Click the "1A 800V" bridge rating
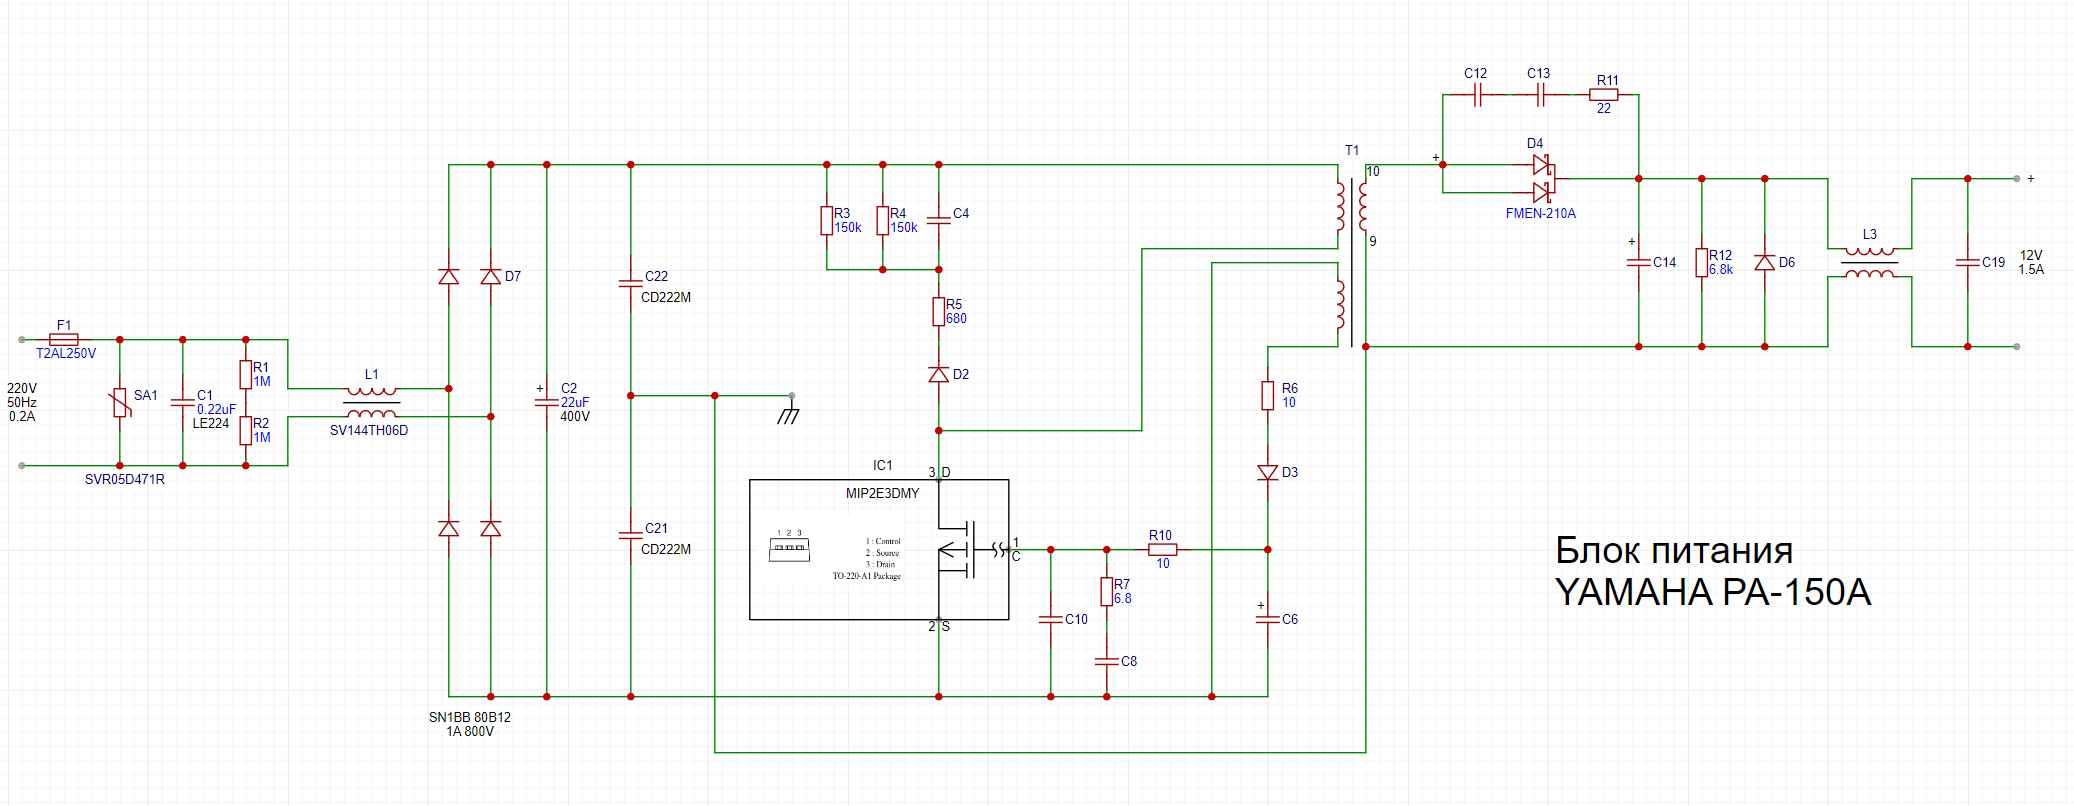The width and height of the screenshot is (2074, 806). (x=470, y=731)
